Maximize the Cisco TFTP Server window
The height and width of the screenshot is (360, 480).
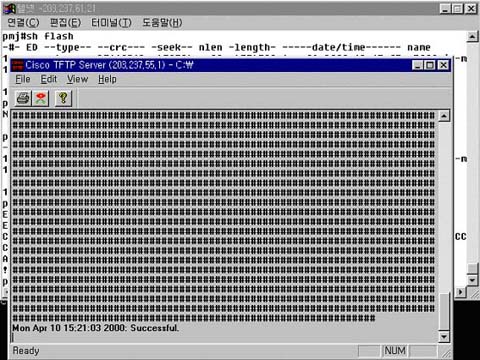click(x=430, y=65)
